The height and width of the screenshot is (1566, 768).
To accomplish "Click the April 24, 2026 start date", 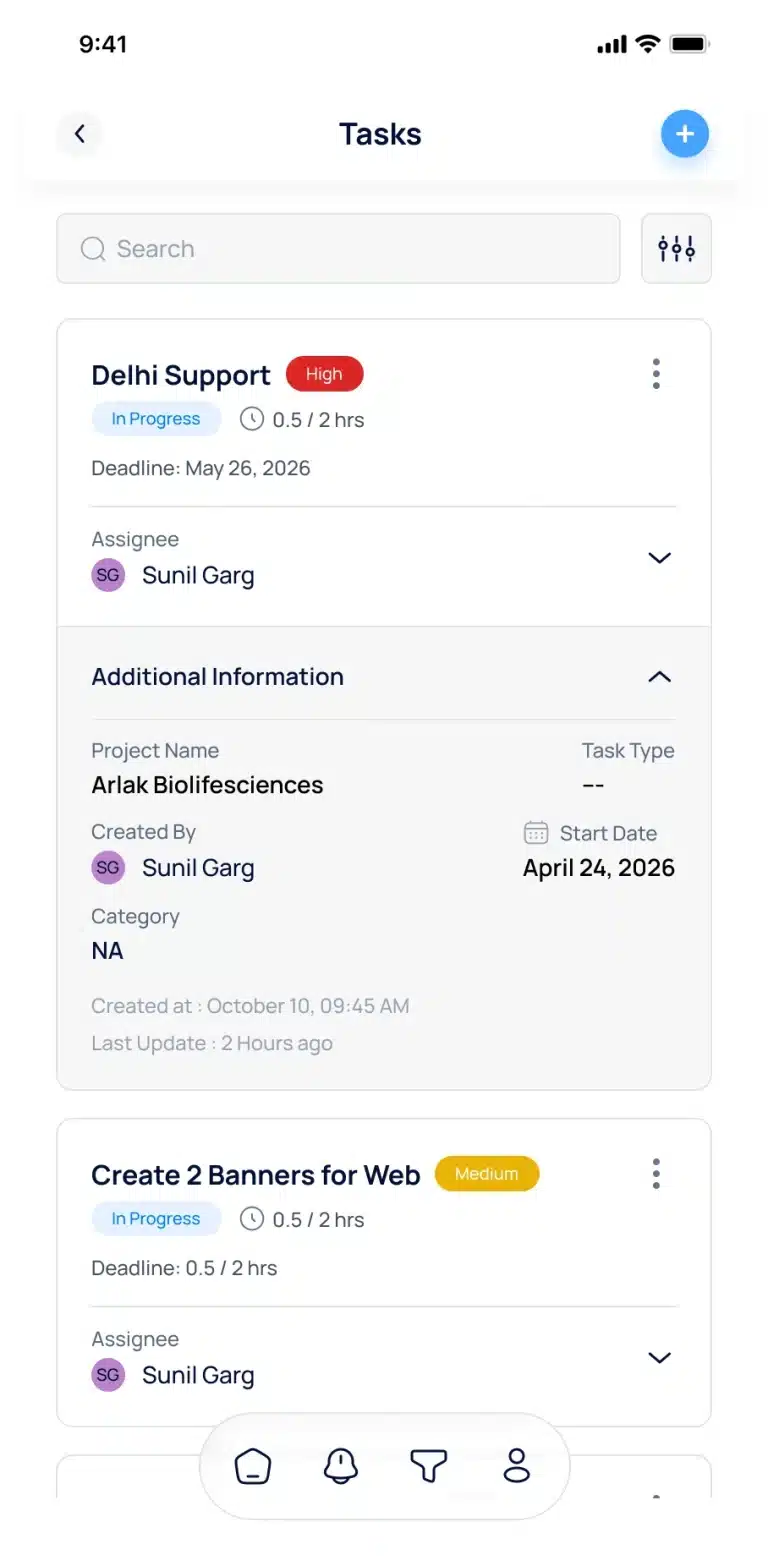I will pos(599,867).
